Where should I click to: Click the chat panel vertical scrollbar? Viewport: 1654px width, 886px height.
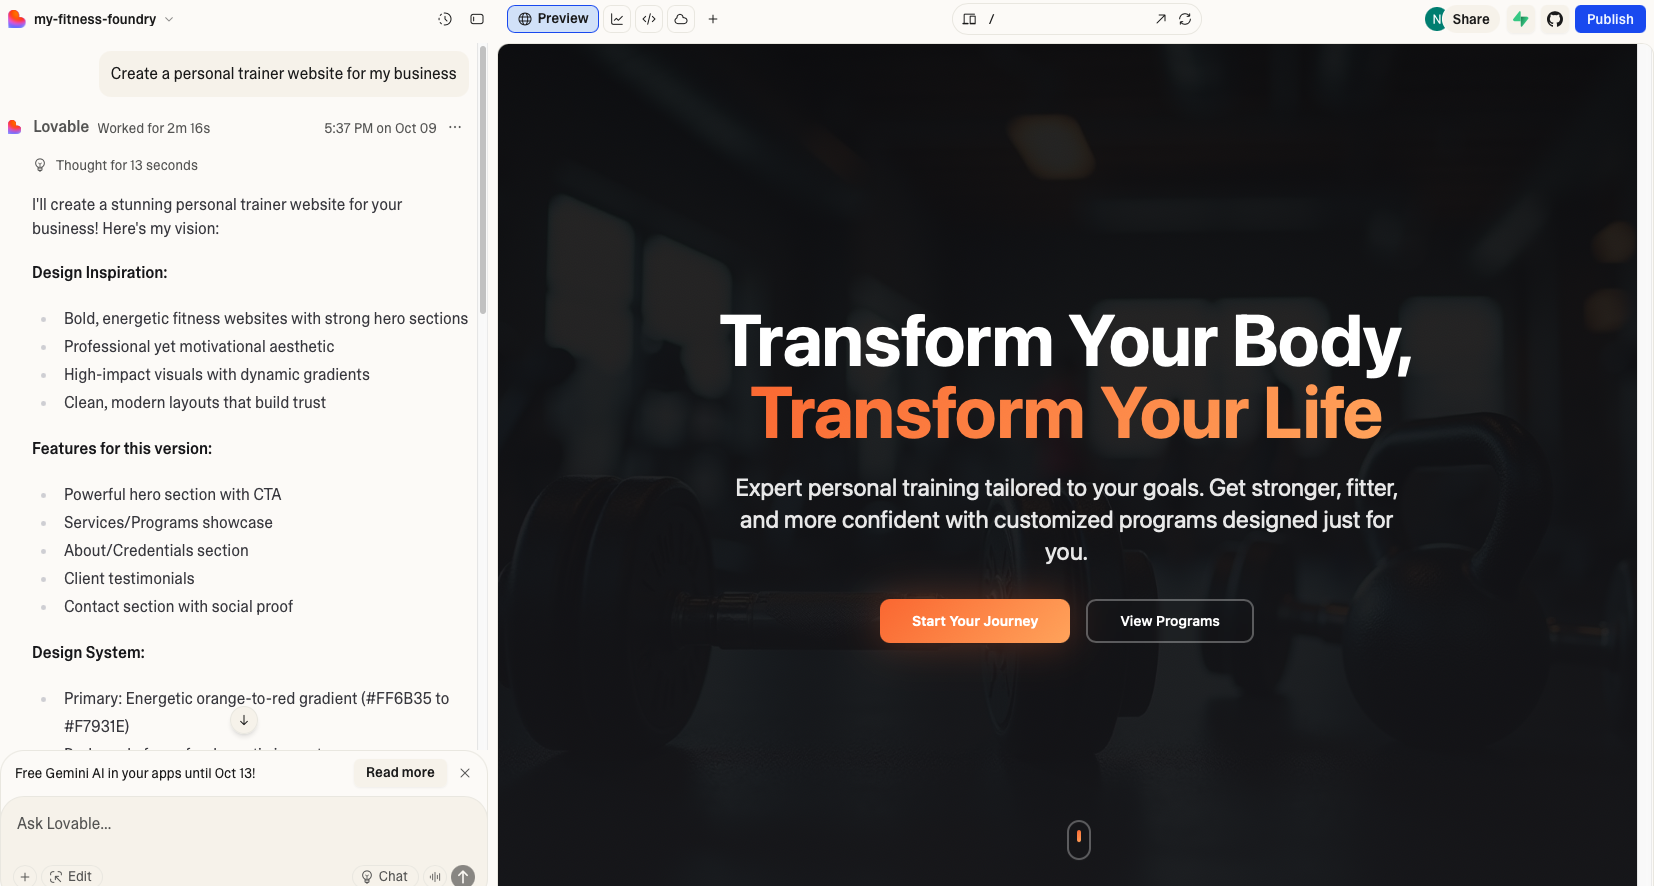point(483,180)
